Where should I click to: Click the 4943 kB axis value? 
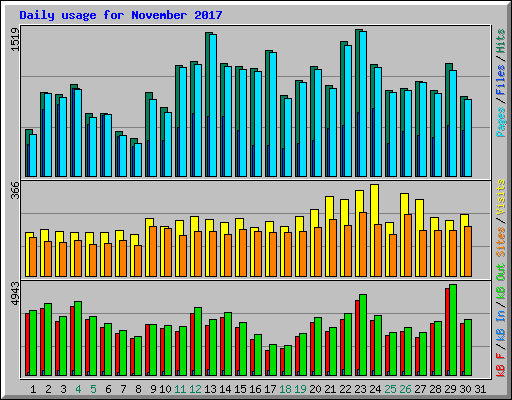15,293
